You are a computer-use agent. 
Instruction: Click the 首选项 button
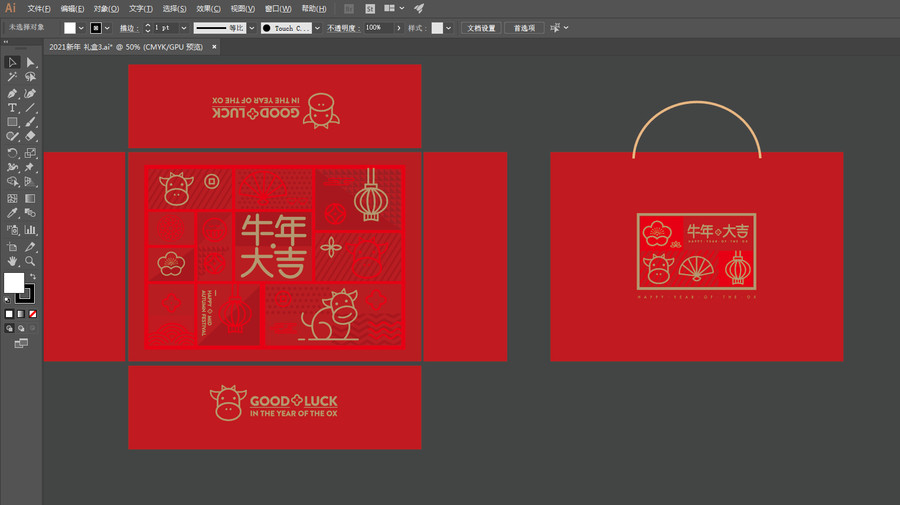pos(524,28)
